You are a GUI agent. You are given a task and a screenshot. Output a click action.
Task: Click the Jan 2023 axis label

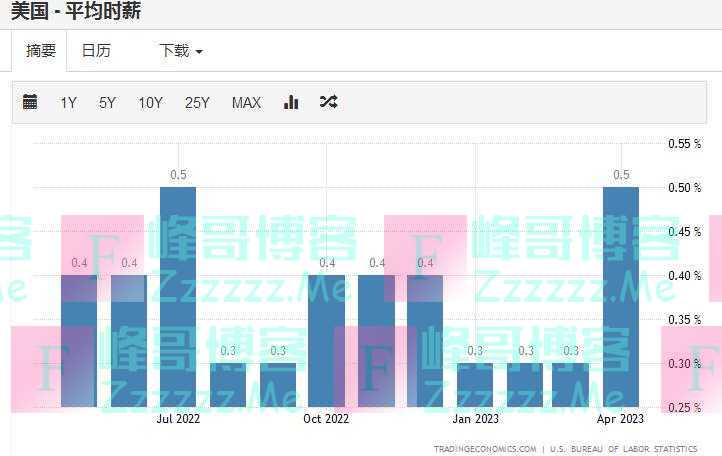click(x=476, y=419)
